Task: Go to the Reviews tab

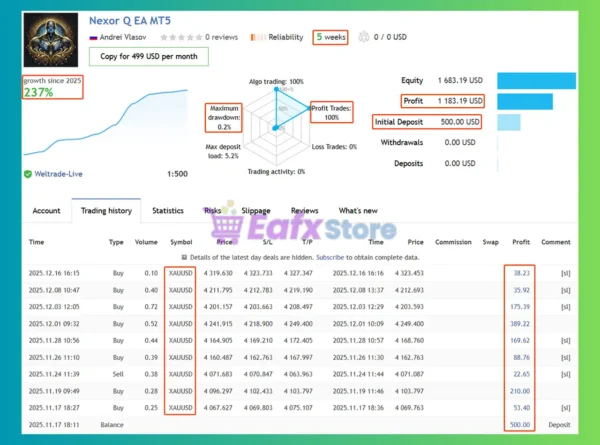Action: click(x=304, y=211)
